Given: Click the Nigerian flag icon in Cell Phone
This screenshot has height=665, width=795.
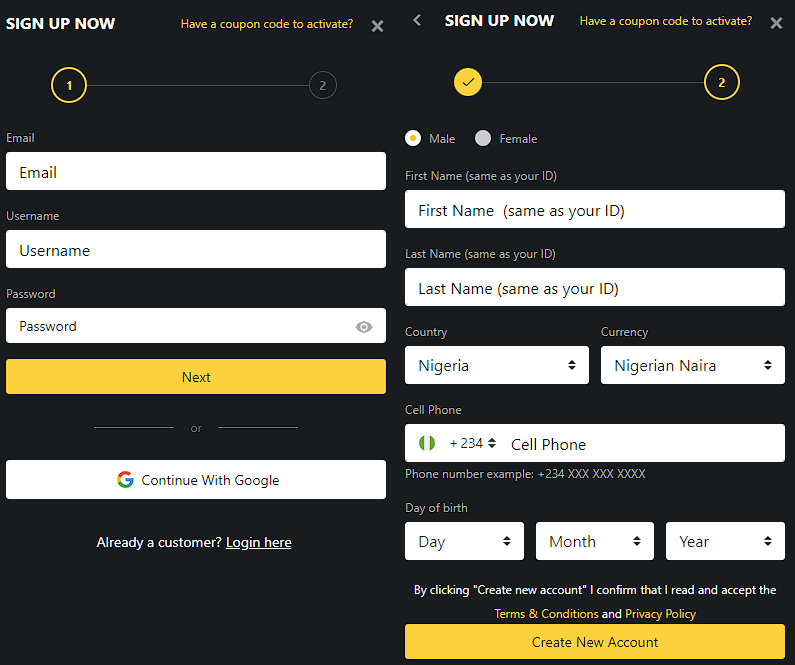Looking at the screenshot, I should click(x=428, y=443).
